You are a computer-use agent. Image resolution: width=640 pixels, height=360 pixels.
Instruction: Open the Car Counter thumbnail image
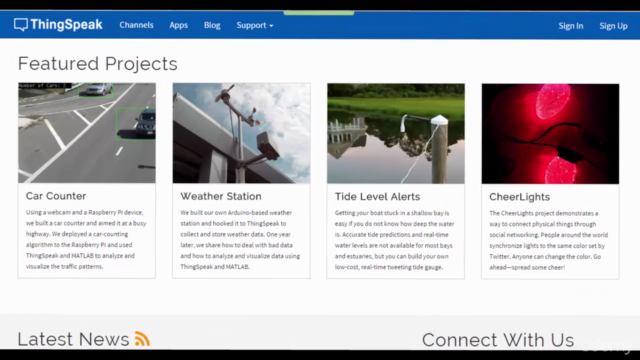(87, 133)
